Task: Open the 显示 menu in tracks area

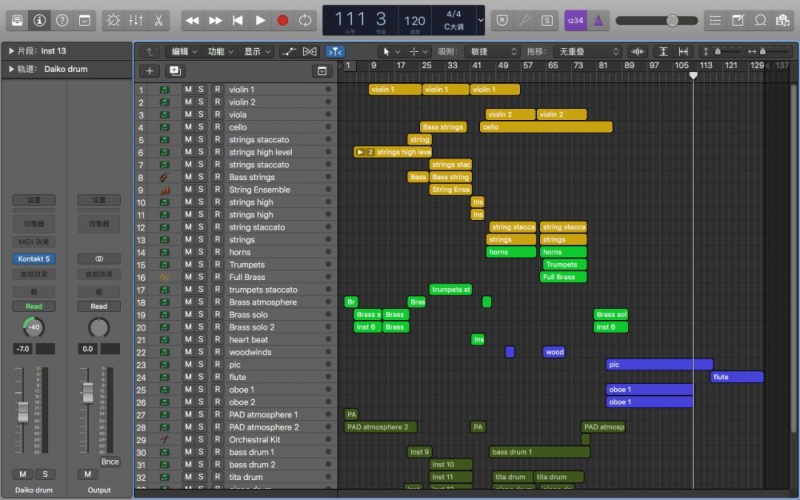Action: [256, 52]
